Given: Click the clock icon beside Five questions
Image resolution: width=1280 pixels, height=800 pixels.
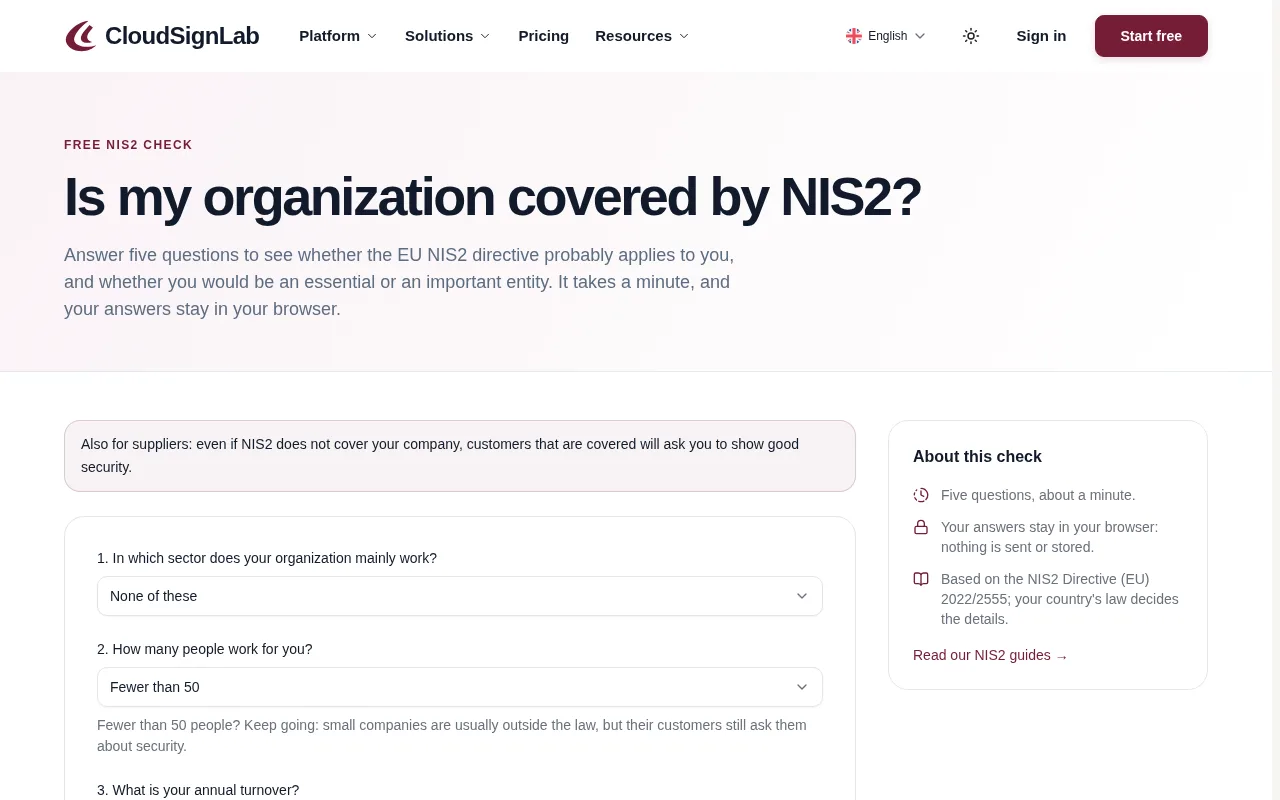Looking at the screenshot, I should coord(921,495).
